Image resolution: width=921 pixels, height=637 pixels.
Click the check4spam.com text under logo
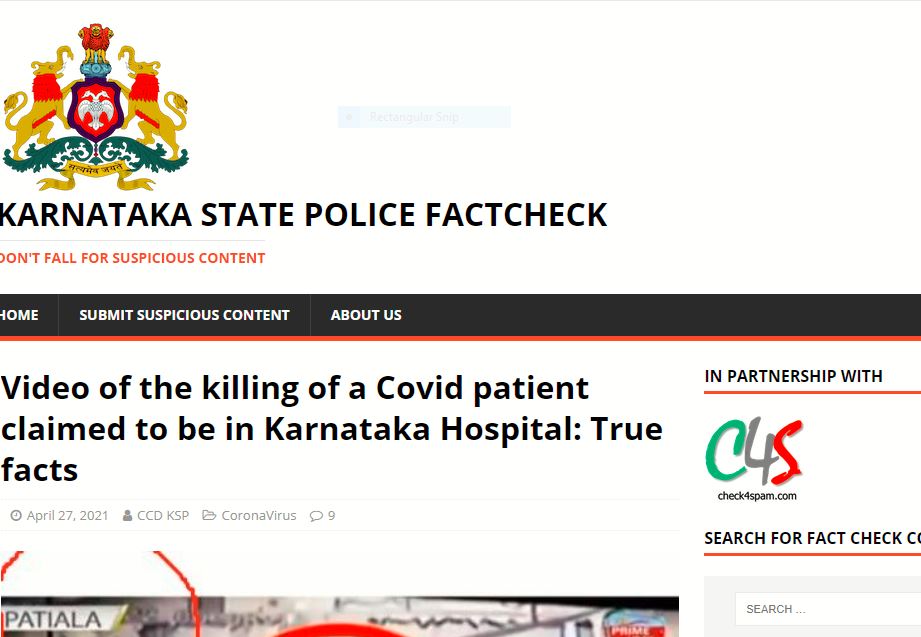pos(757,496)
